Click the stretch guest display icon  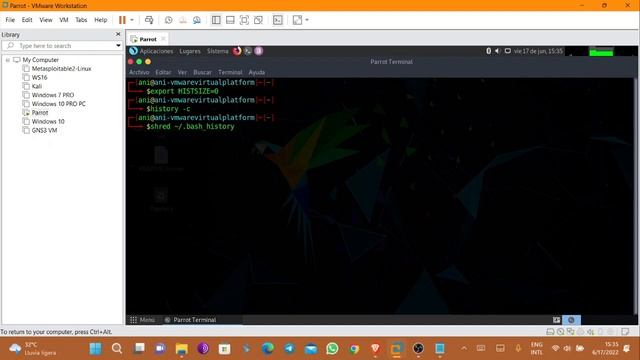coord(298,20)
